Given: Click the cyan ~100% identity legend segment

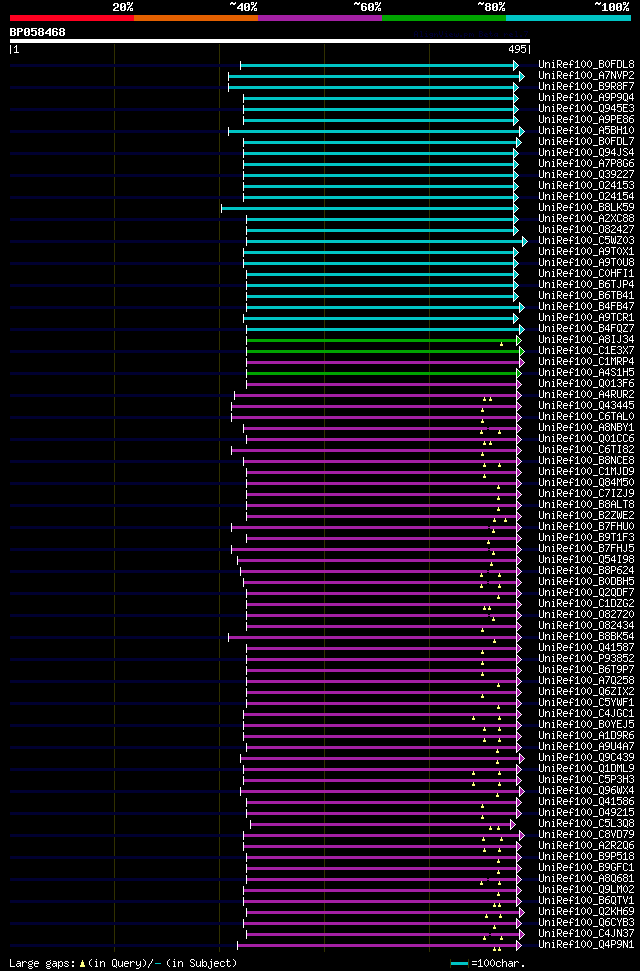Looking at the screenshot, I should (x=568, y=18).
